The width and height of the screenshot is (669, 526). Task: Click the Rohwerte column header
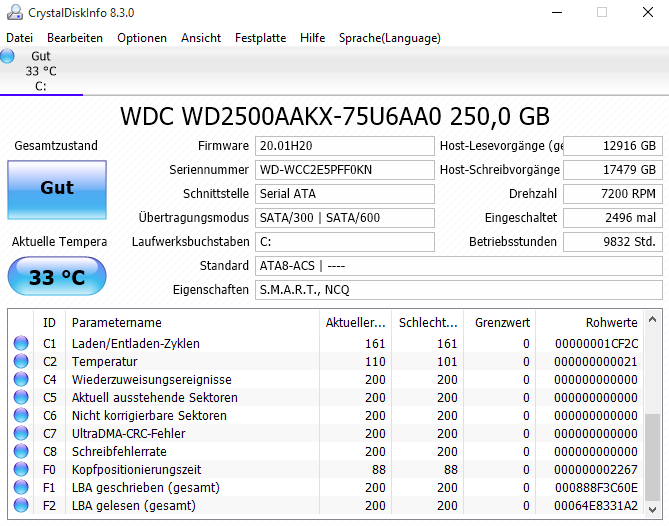(x=589, y=323)
